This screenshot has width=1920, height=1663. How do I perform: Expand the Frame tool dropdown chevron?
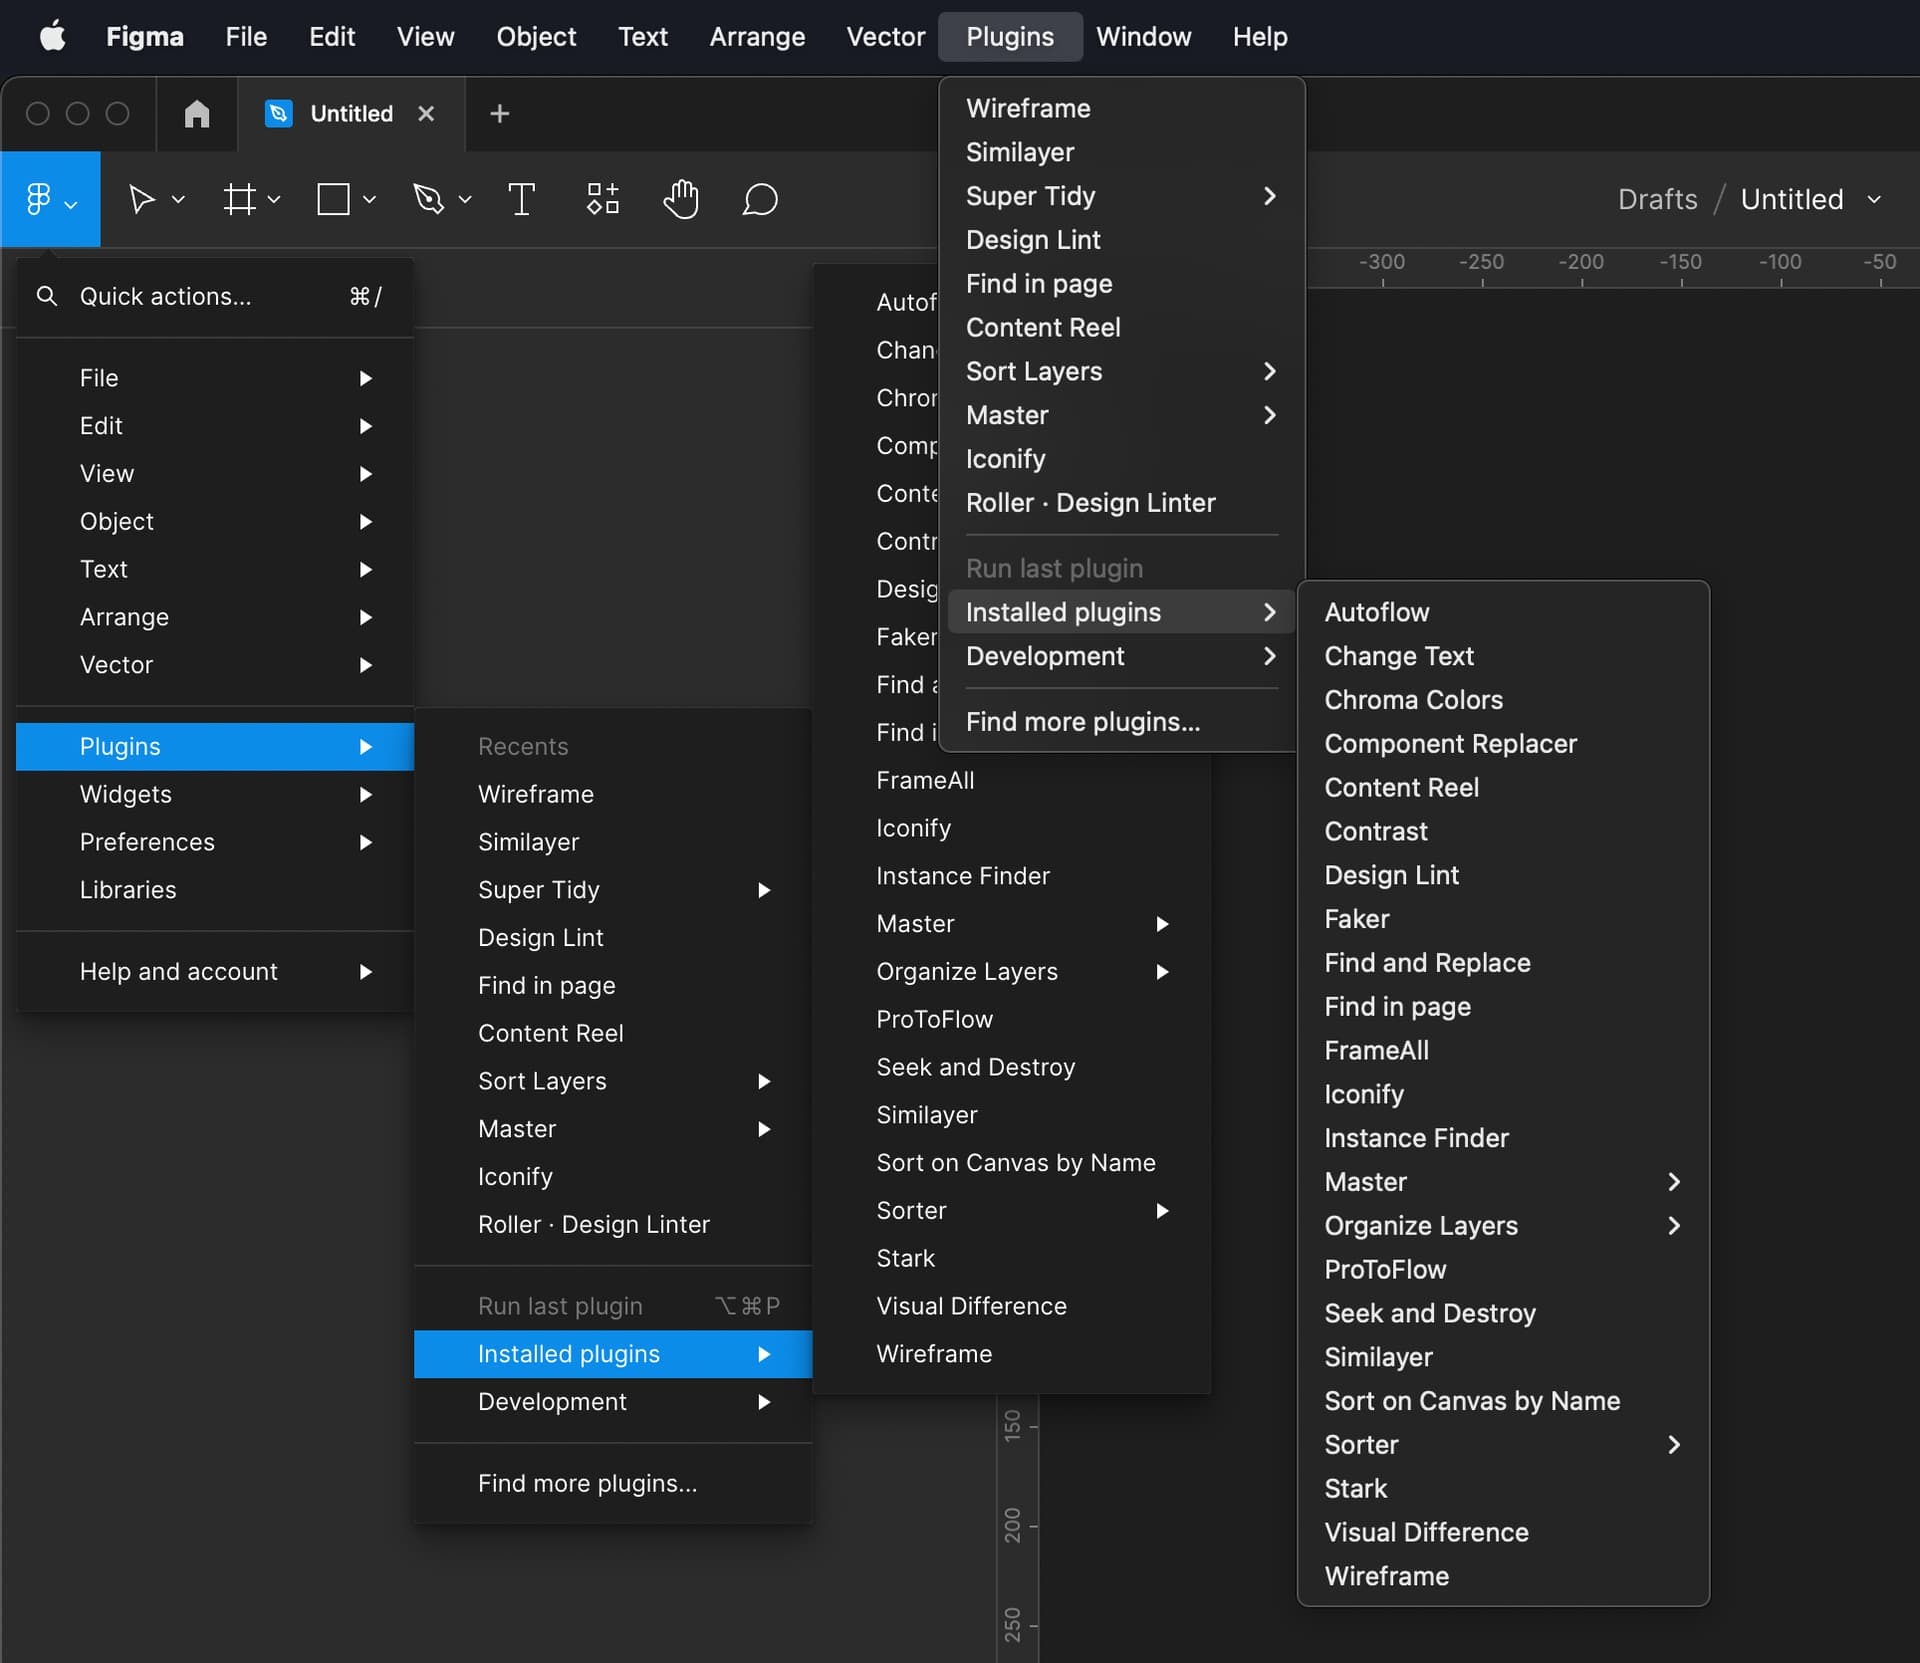pyautogui.click(x=273, y=199)
